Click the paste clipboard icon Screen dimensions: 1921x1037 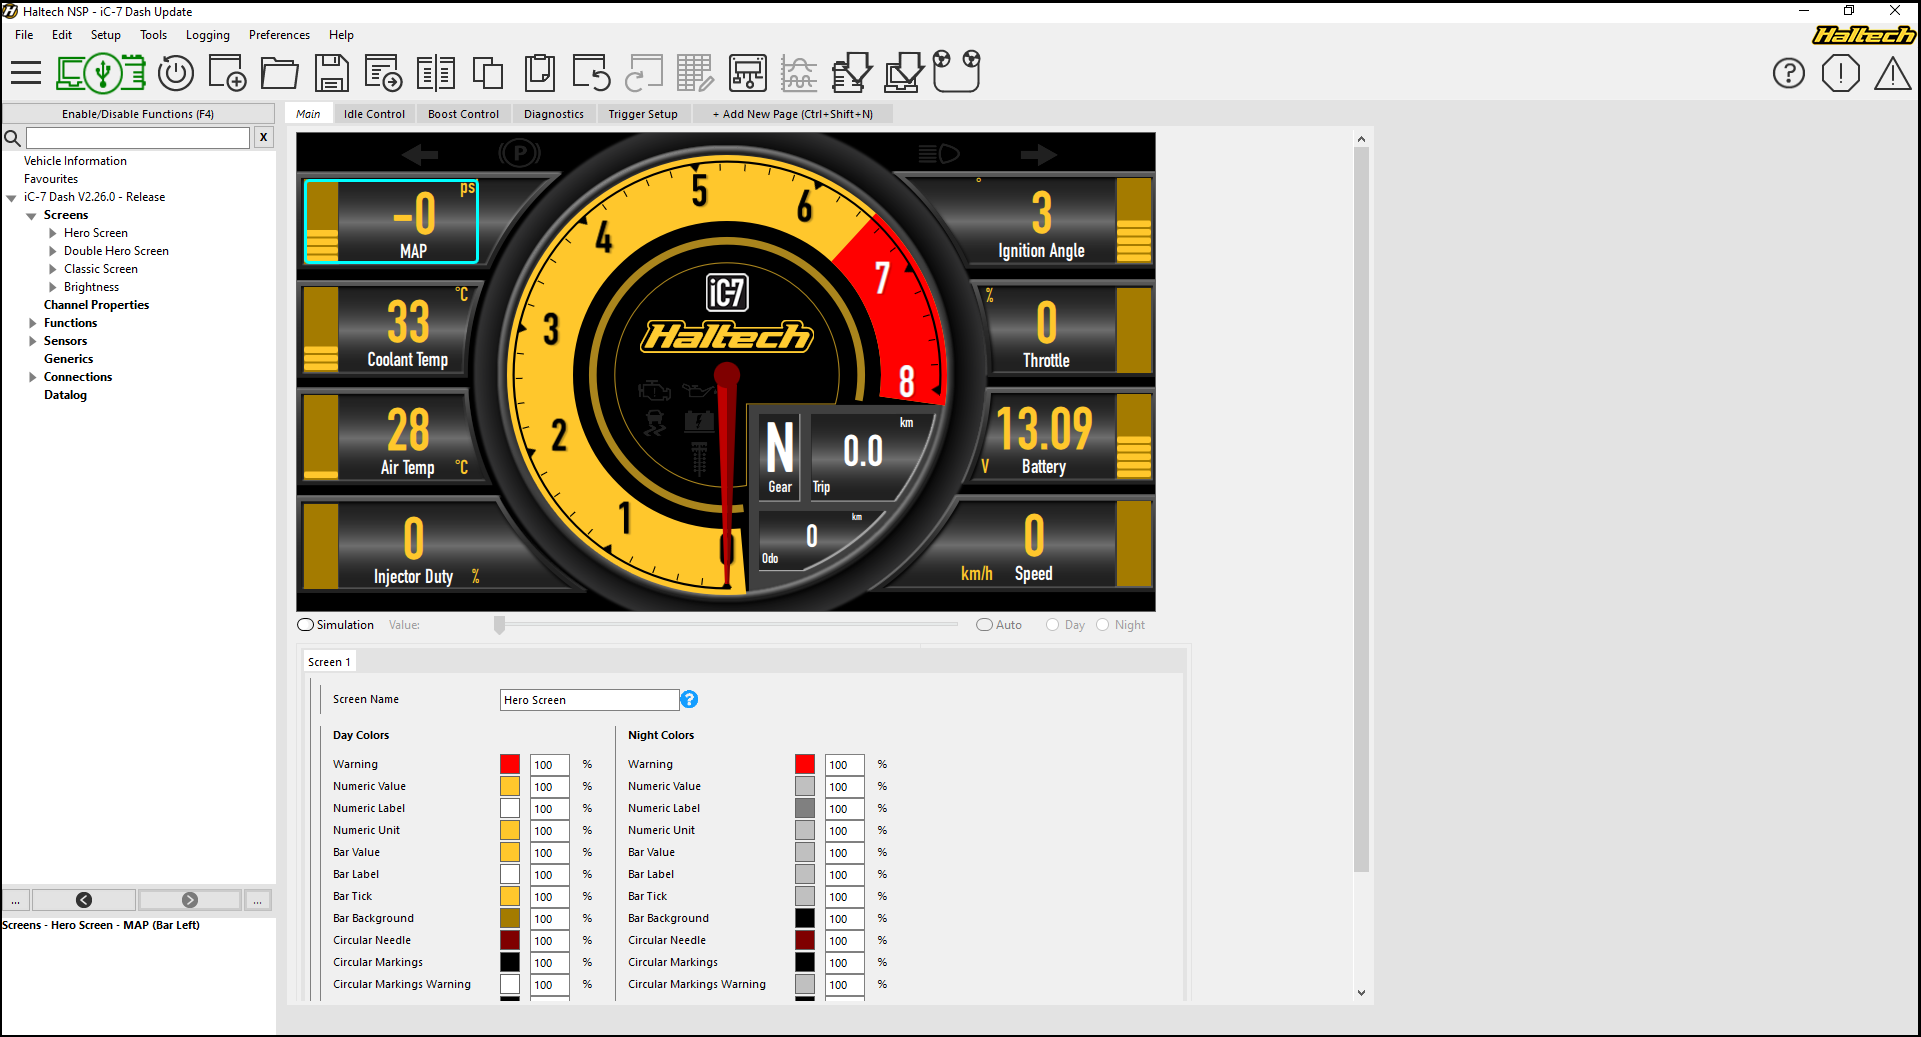540,73
